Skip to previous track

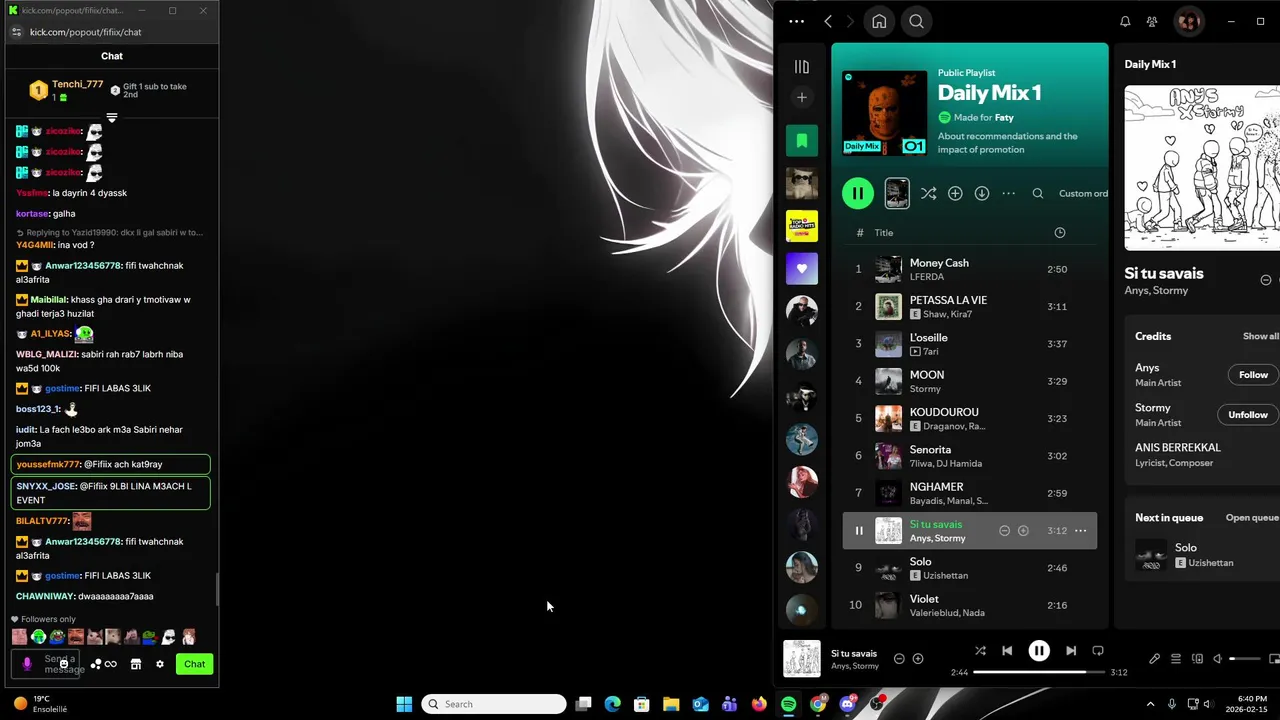[x=1007, y=651]
